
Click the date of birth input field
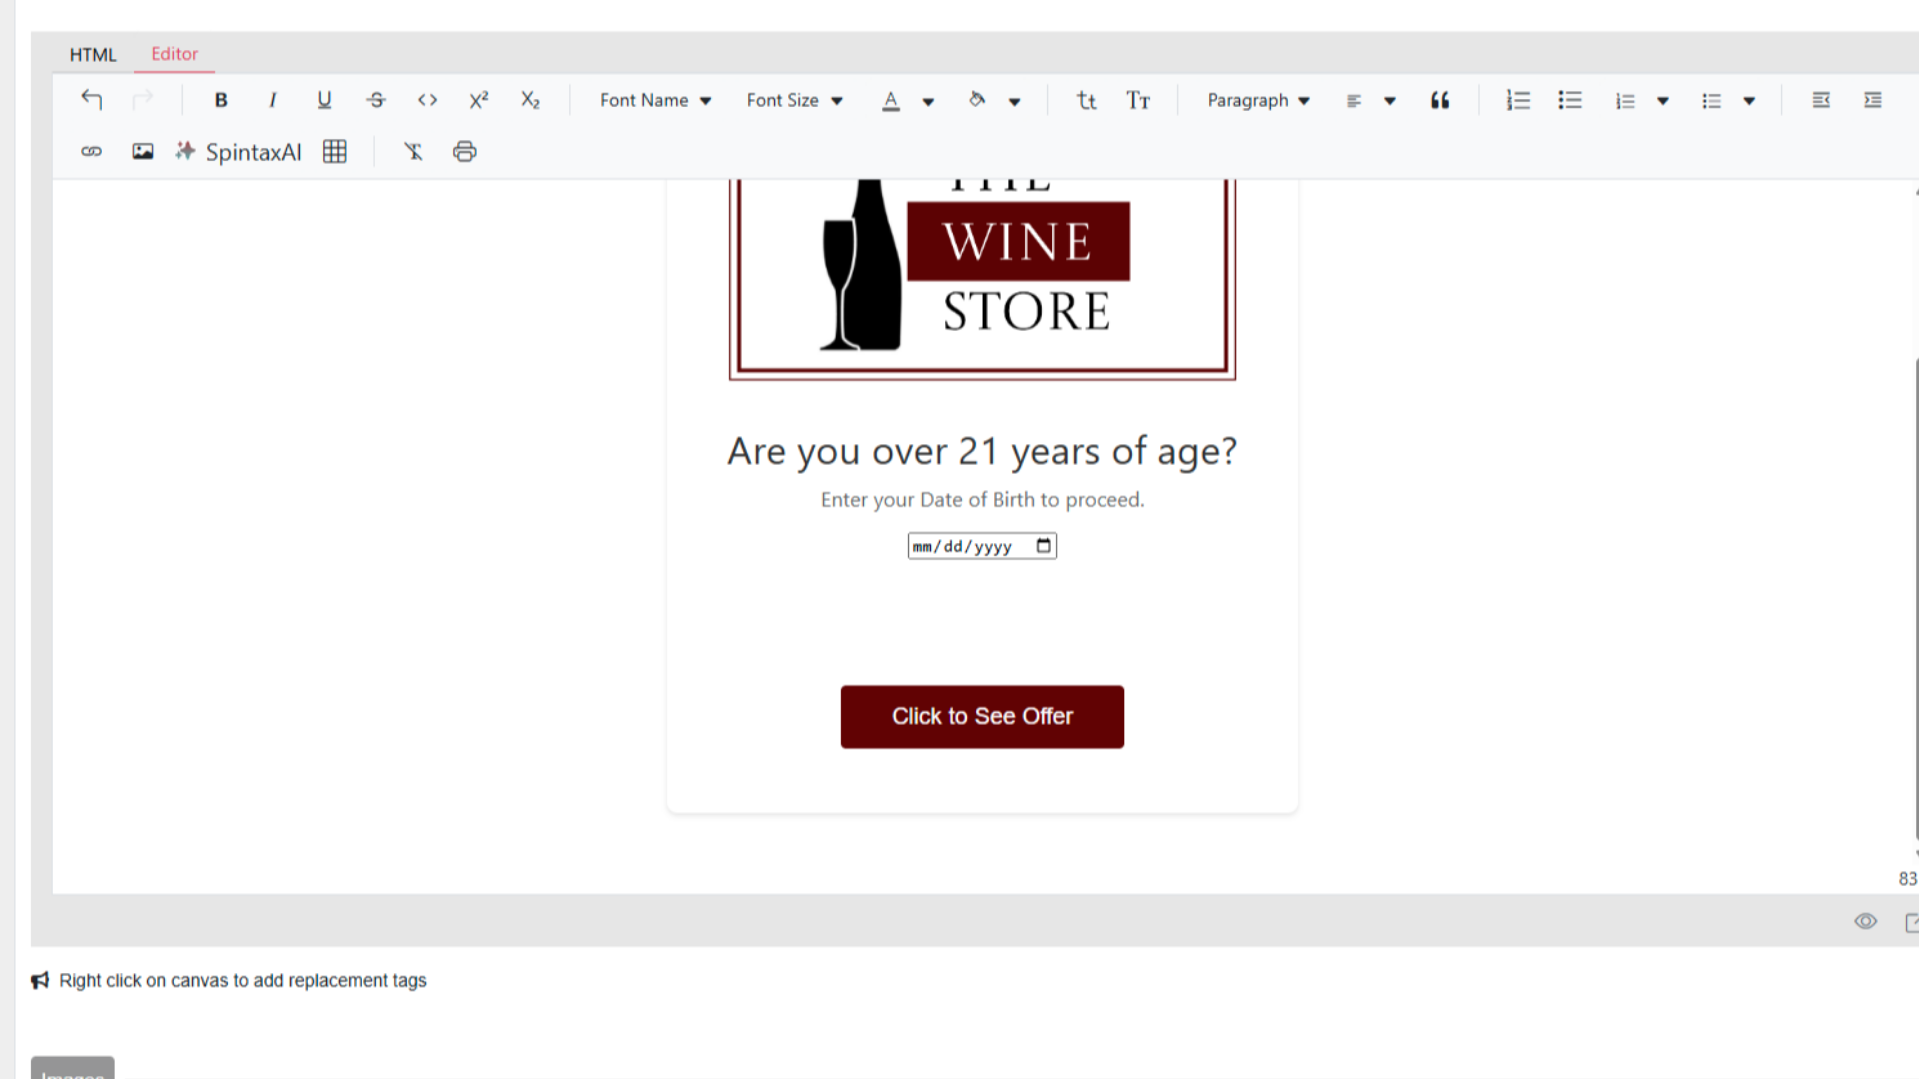982,546
